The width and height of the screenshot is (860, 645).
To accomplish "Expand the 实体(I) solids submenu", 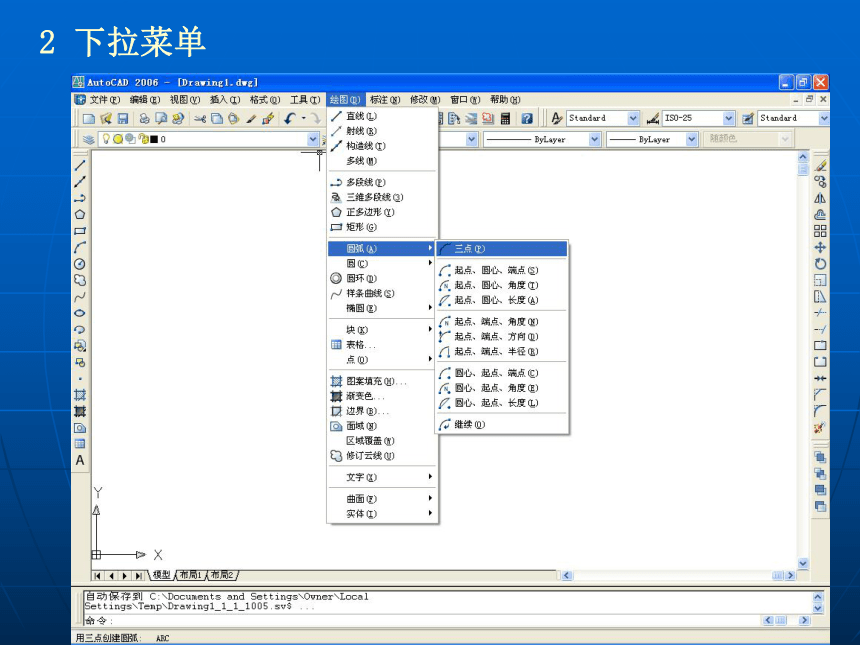I will (382, 514).
